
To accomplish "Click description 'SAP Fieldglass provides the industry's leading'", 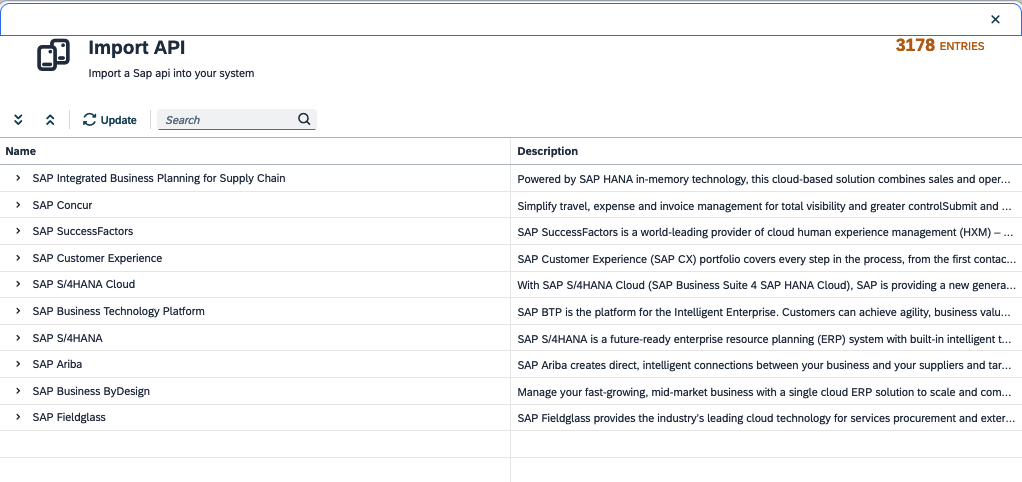I will pos(766,418).
